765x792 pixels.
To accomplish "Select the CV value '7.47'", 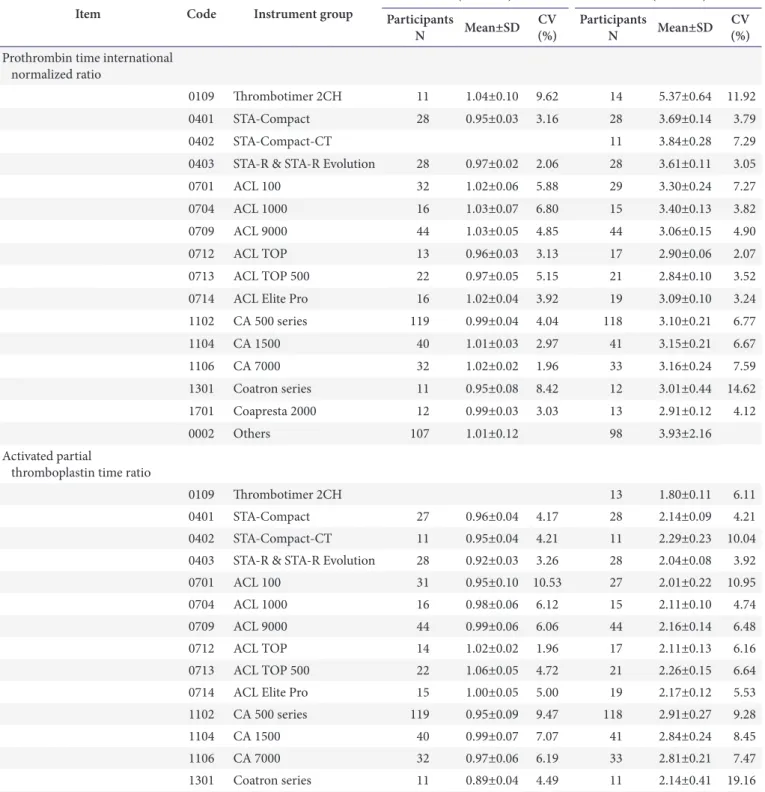I will pos(744,758).
